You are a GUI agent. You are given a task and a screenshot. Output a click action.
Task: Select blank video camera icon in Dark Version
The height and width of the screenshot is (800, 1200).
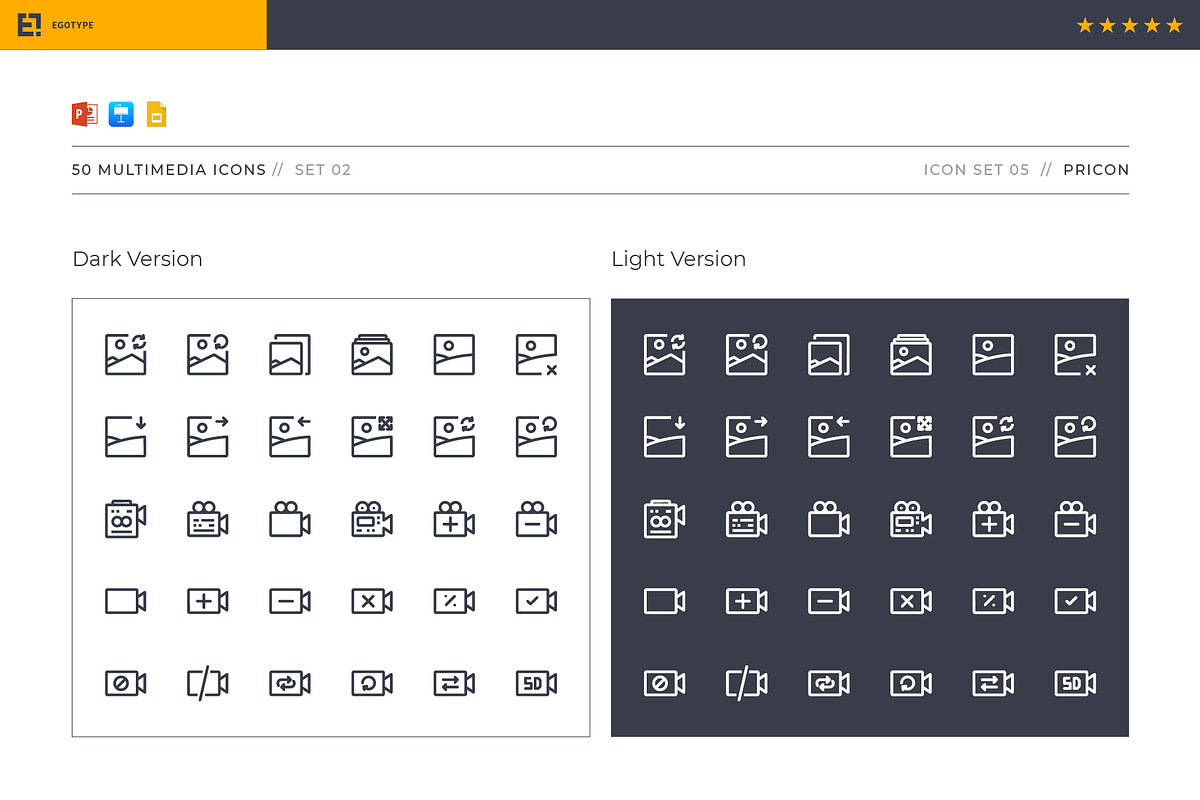(126, 601)
